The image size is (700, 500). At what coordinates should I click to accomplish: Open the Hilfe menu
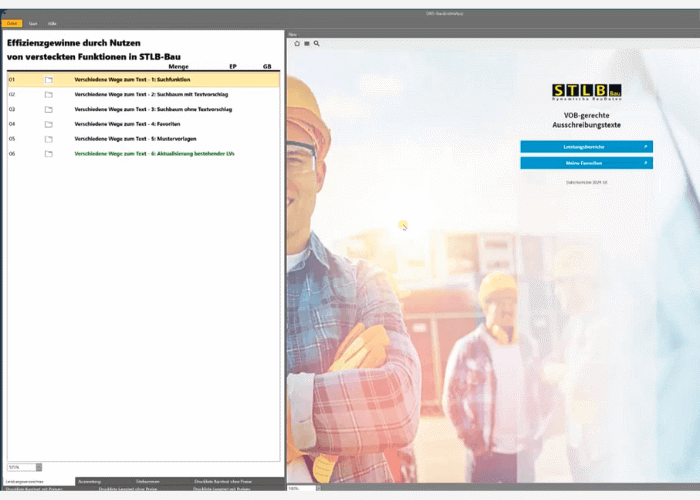click(52, 24)
